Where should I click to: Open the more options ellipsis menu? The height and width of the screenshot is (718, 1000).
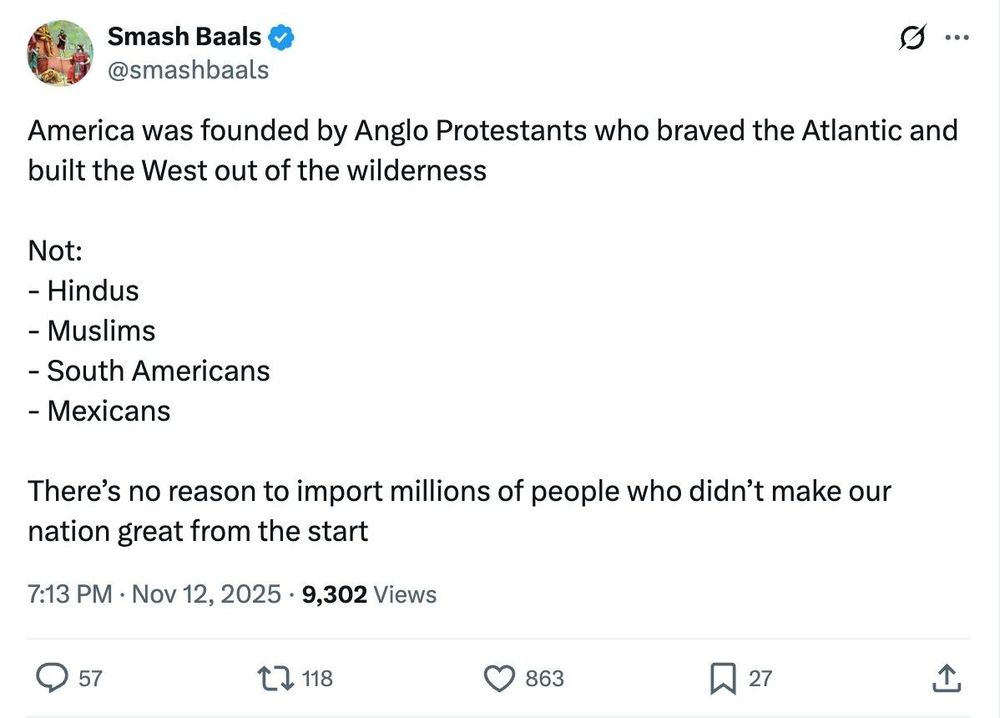(957, 36)
